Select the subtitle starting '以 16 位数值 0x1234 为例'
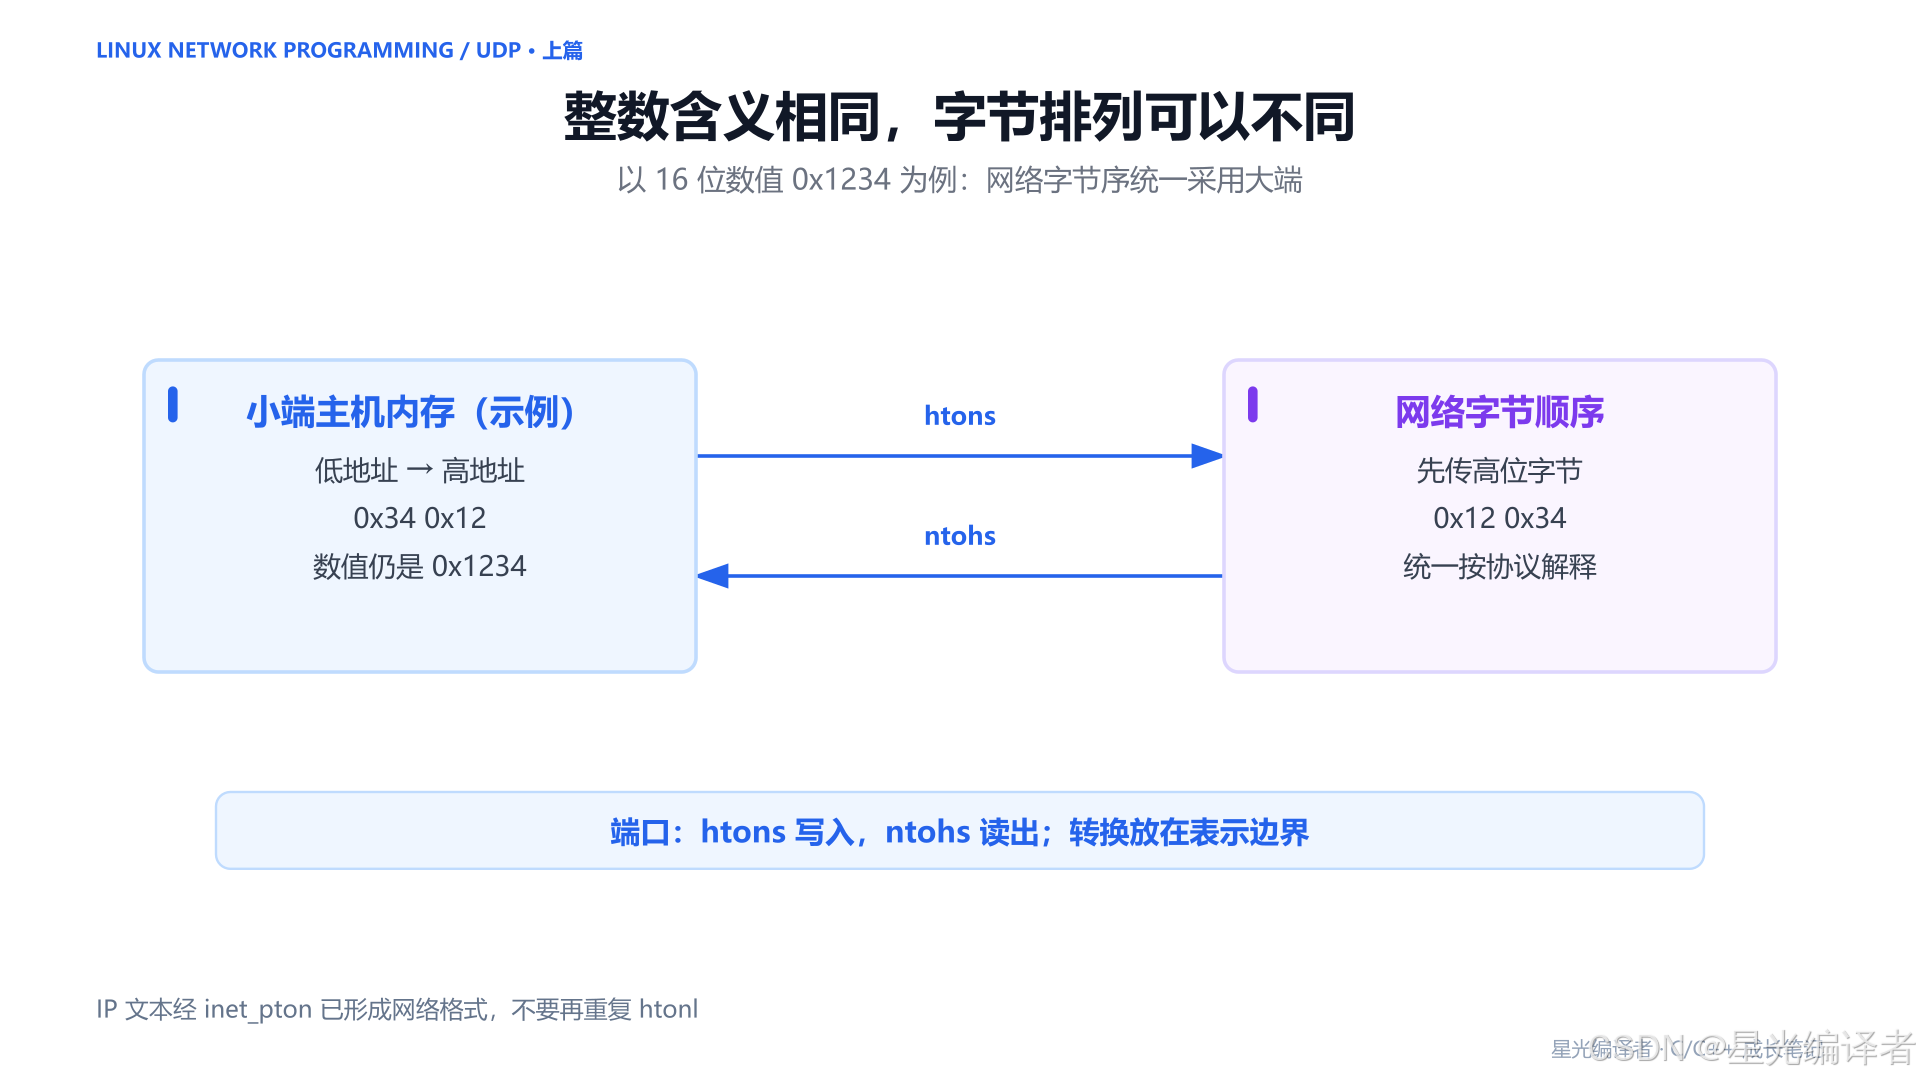This screenshot has width=1920, height=1080. [959, 180]
